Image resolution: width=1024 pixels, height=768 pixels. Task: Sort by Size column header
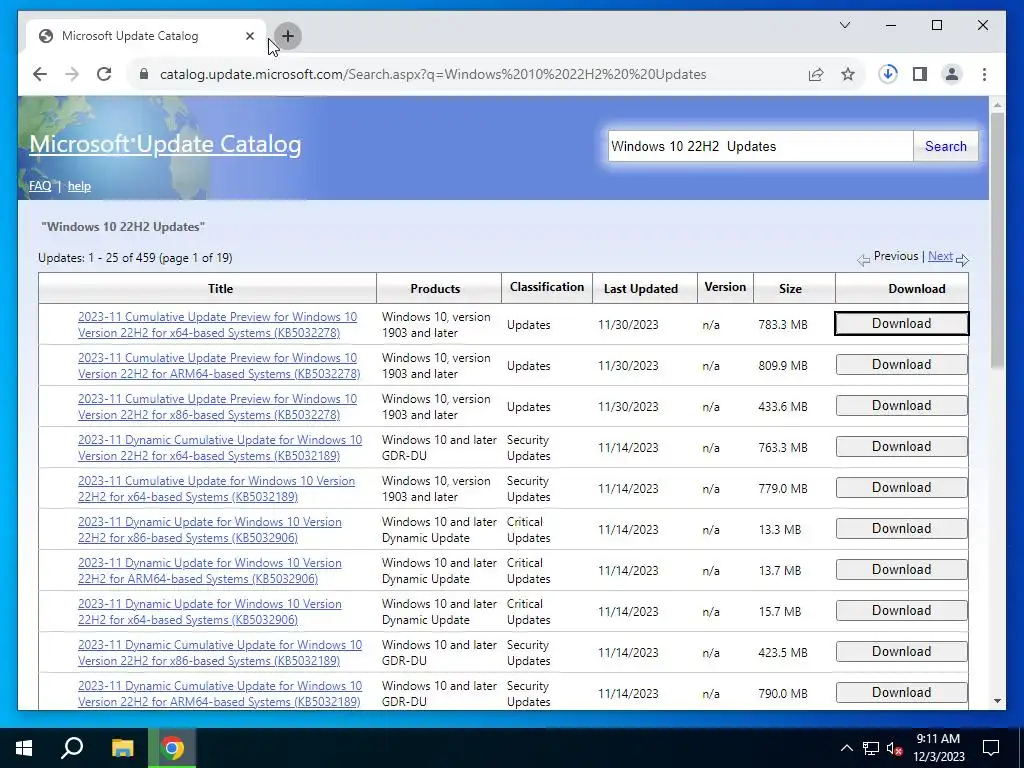tap(790, 289)
